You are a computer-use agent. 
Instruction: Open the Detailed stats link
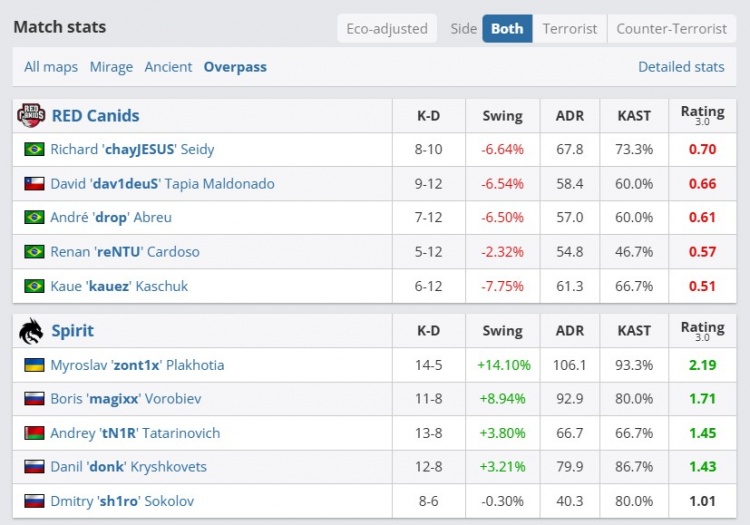(681, 67)
